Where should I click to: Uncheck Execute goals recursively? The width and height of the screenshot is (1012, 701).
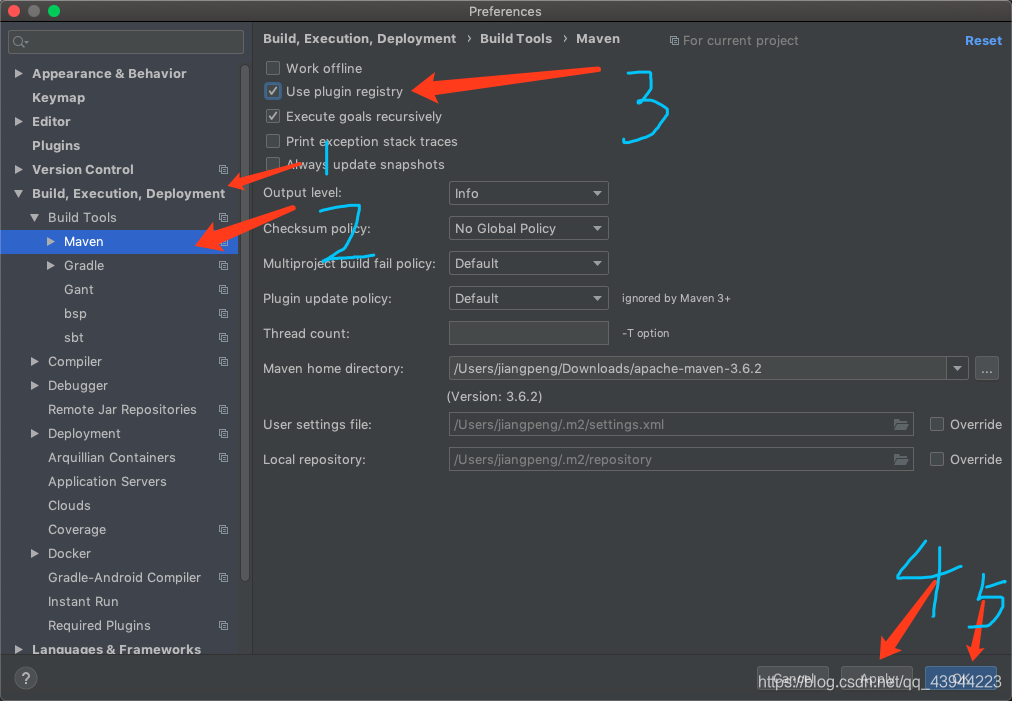273,116
